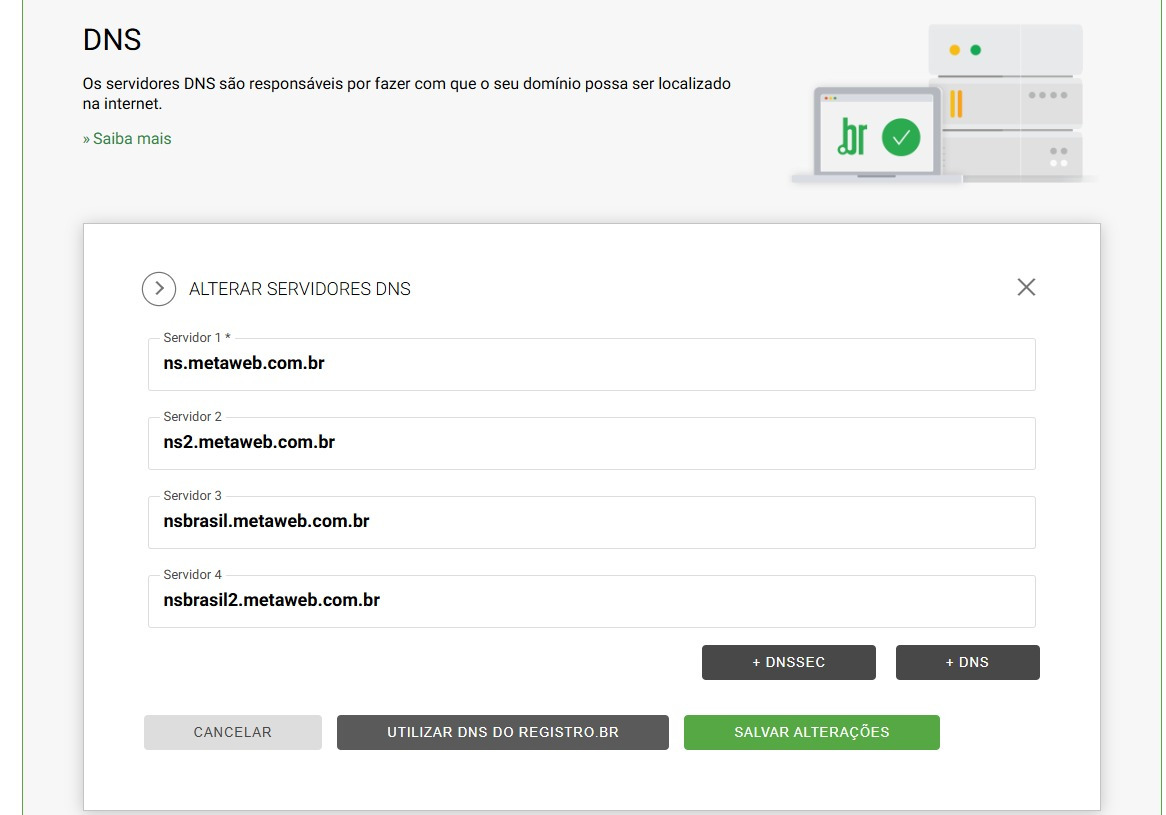Click the Servidor 1 * field label

click(196, 338)
